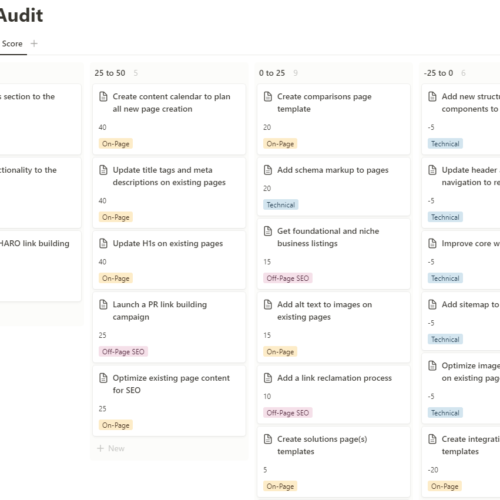Open 'Create content calendar to plan' card
Screen dimensions: 500x500
(x=169, y=119)
